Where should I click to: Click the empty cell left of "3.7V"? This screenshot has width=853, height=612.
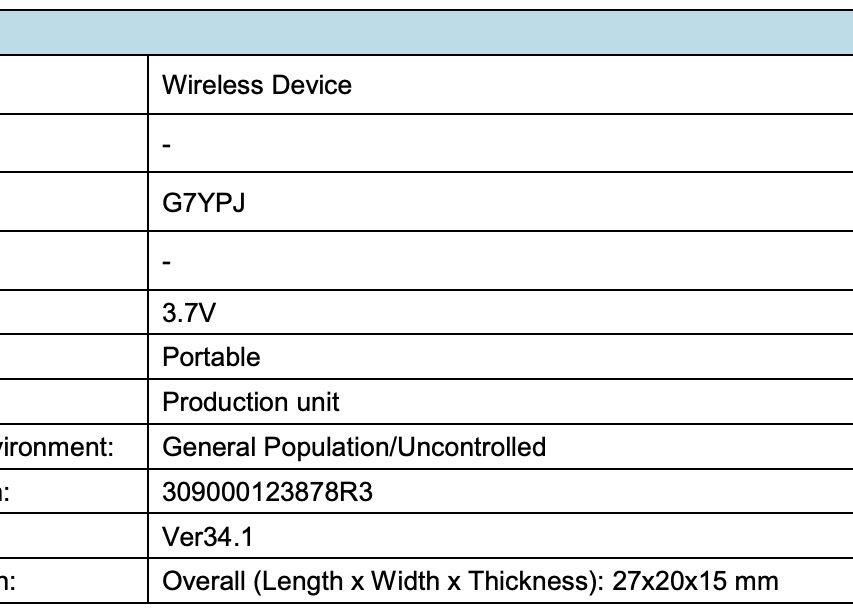pos(70,314)
